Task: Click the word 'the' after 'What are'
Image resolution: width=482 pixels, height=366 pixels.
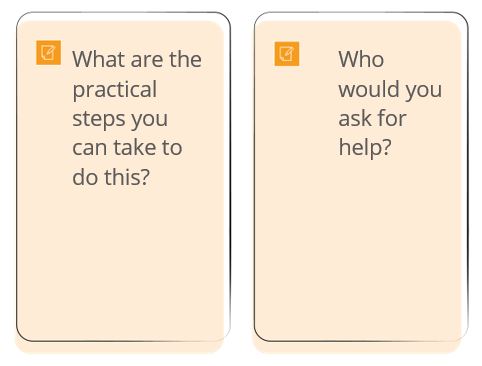Action: point(185,59)
